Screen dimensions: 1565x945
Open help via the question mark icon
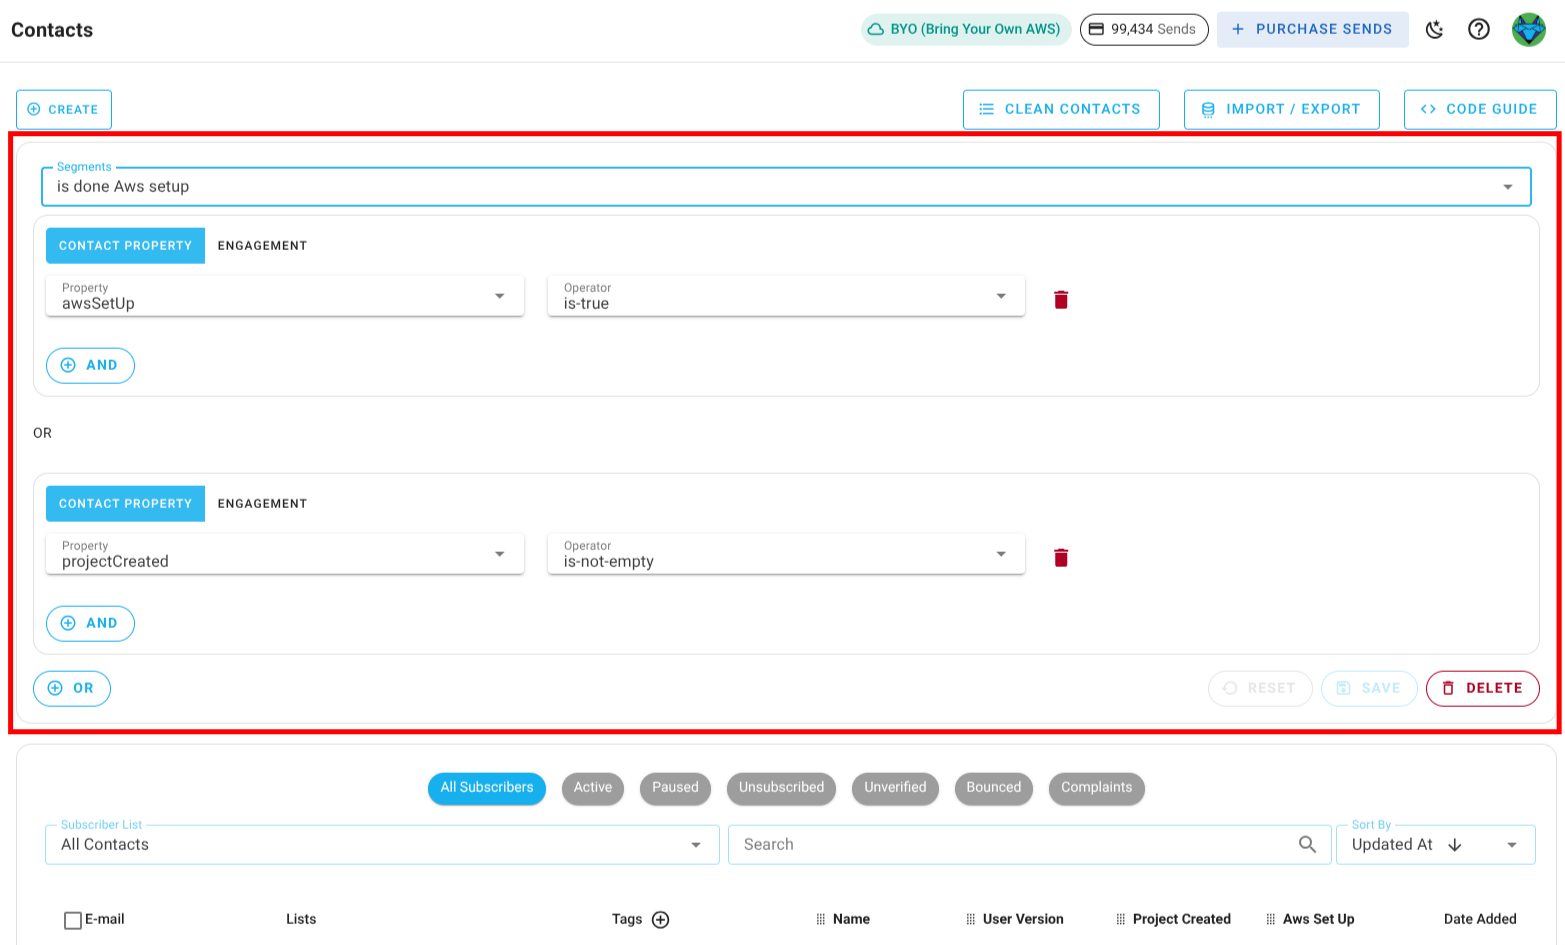pyautogui.click(x=1479, y=29)
